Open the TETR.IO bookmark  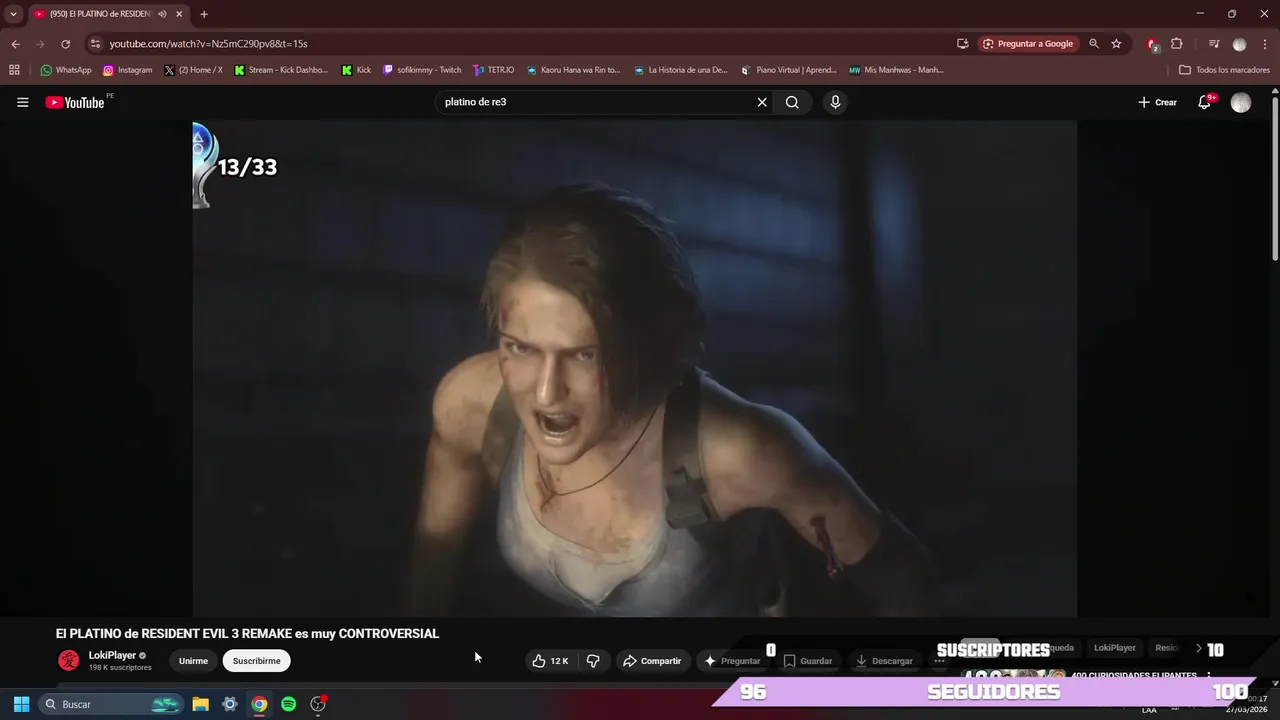coord(494,70)
